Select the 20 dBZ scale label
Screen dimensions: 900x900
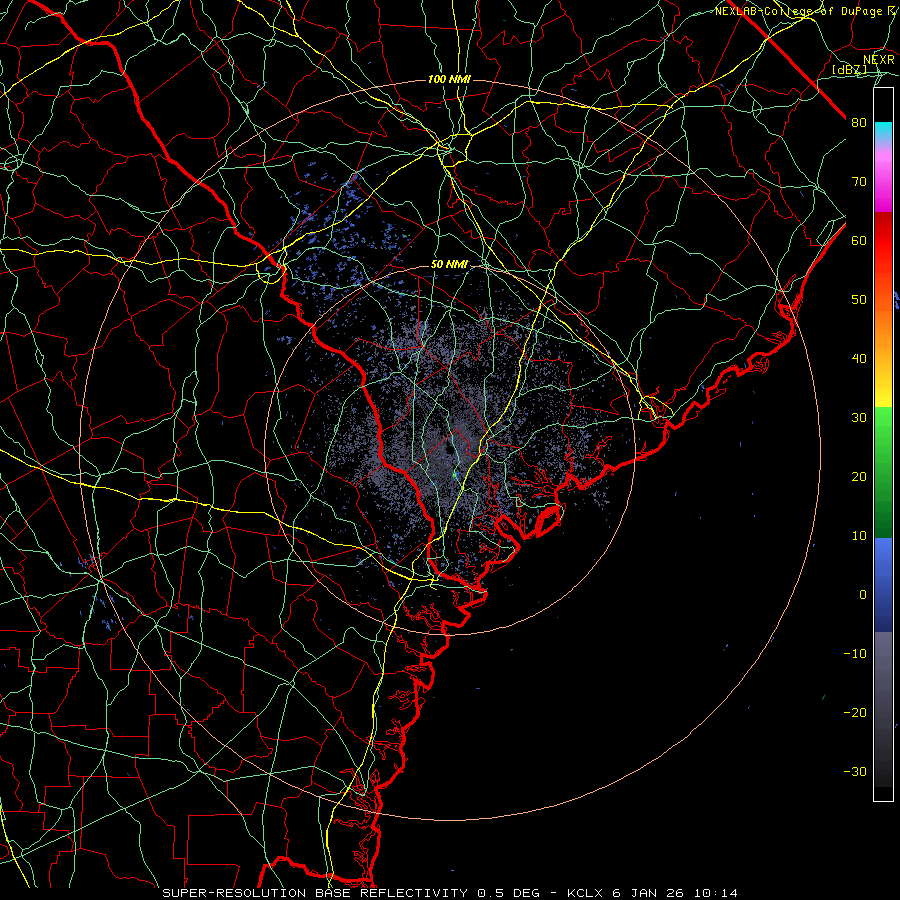click(859, 477)
